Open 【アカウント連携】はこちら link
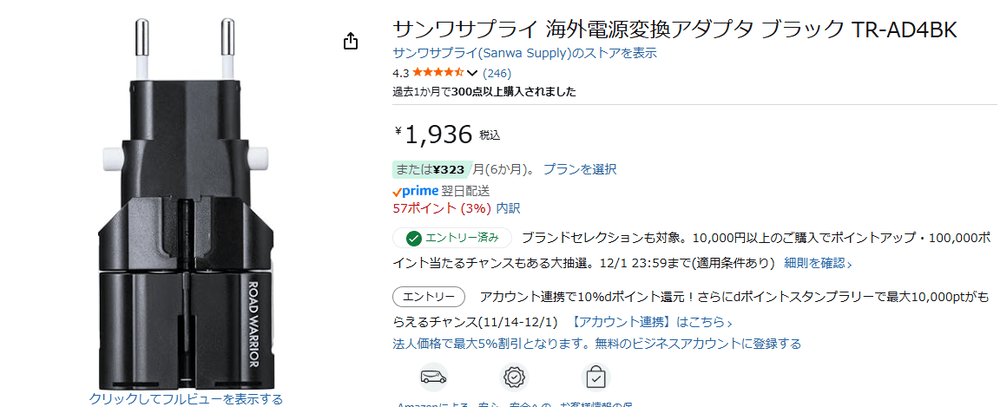This screenshot has height=407, width=1000. [x=651, y=322]
